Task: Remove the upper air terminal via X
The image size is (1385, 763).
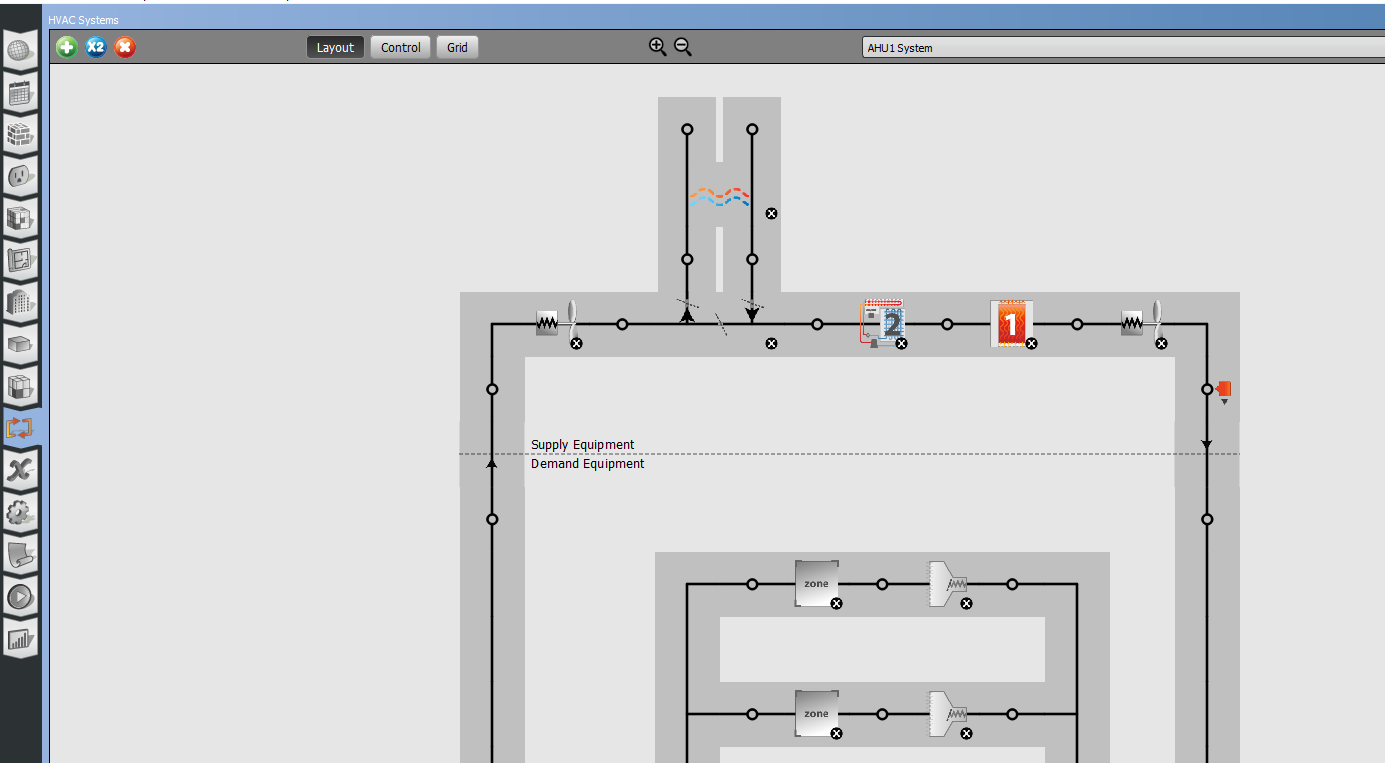Action: coord(966,603)
